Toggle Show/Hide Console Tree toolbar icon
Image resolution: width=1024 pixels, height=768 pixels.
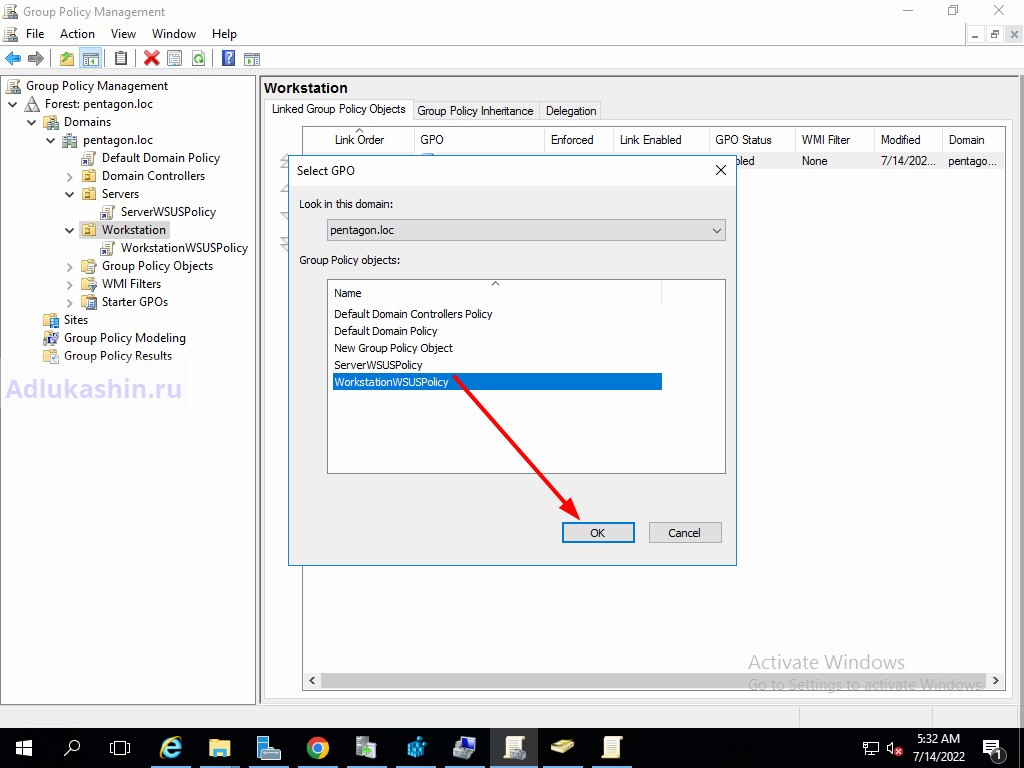click(x=90, y=58)
